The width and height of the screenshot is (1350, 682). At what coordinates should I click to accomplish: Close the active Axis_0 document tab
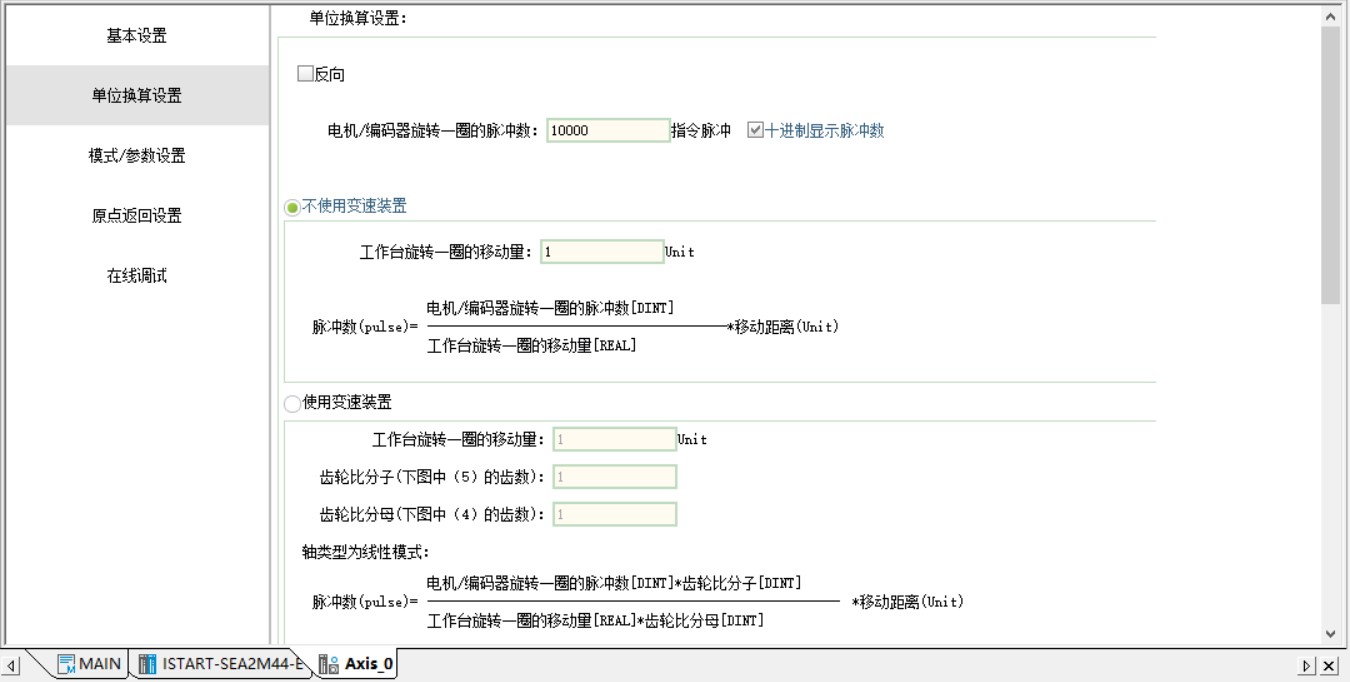click(1329, 666)
